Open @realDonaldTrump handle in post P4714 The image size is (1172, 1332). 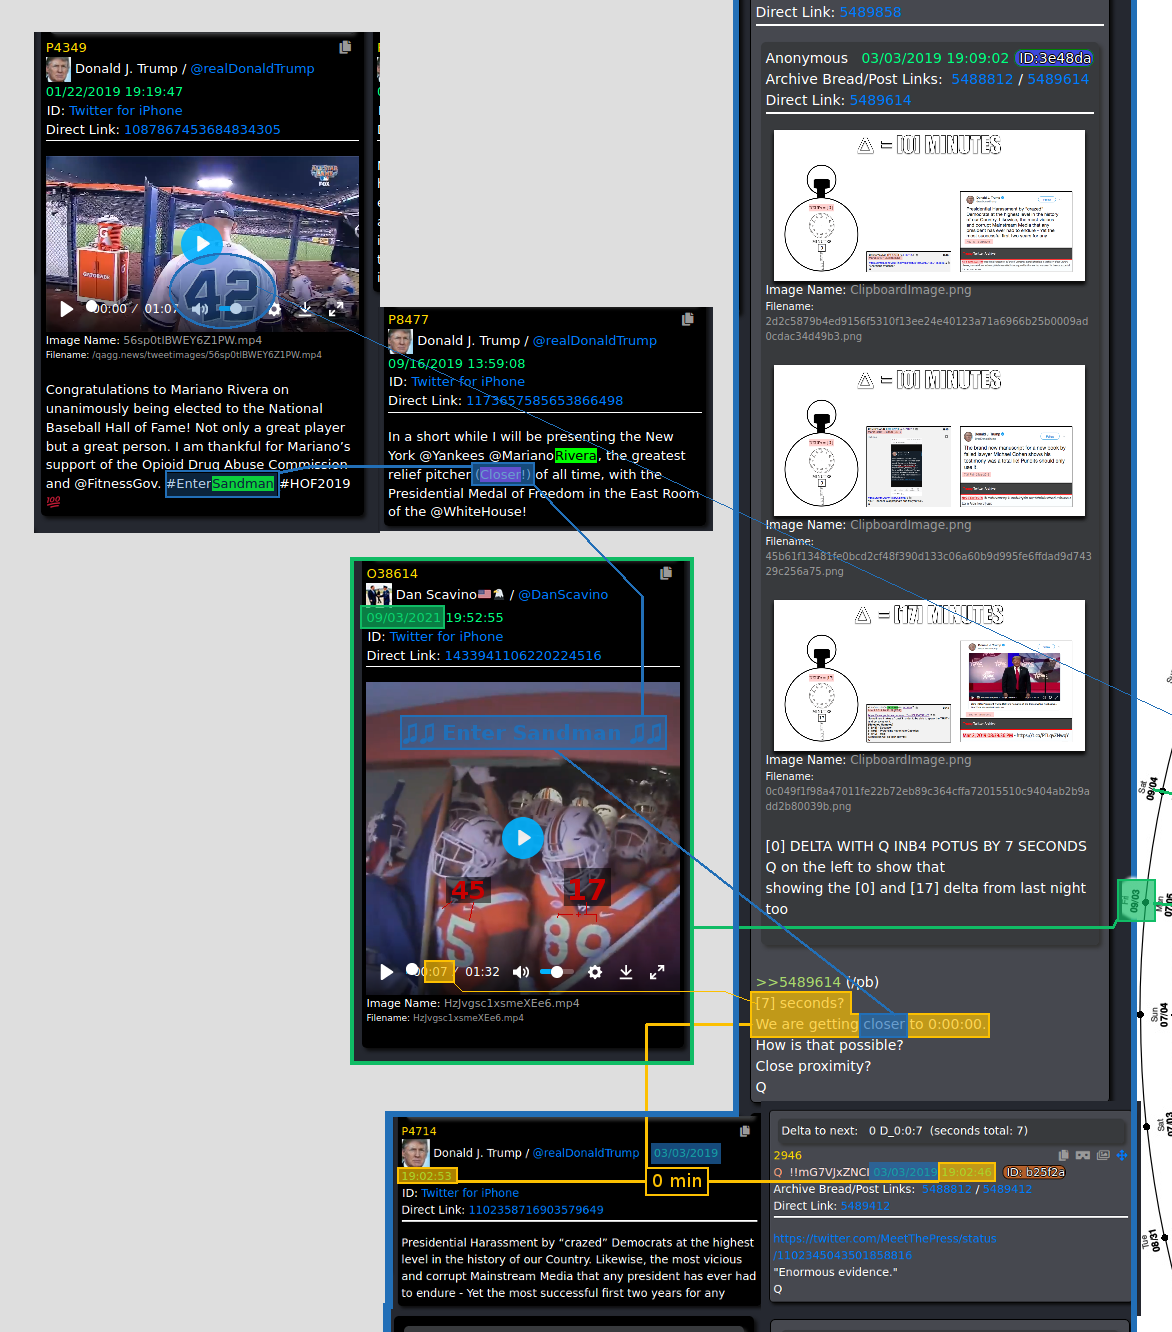click(586, 1153)
